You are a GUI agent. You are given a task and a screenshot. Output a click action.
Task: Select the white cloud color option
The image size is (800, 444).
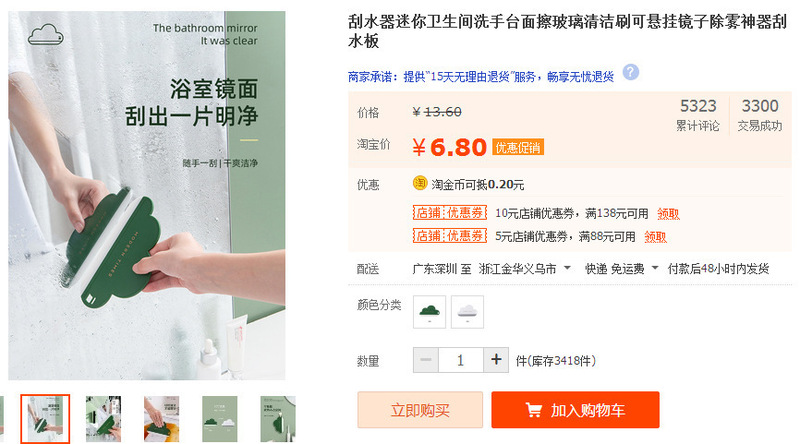pos(467,311)
